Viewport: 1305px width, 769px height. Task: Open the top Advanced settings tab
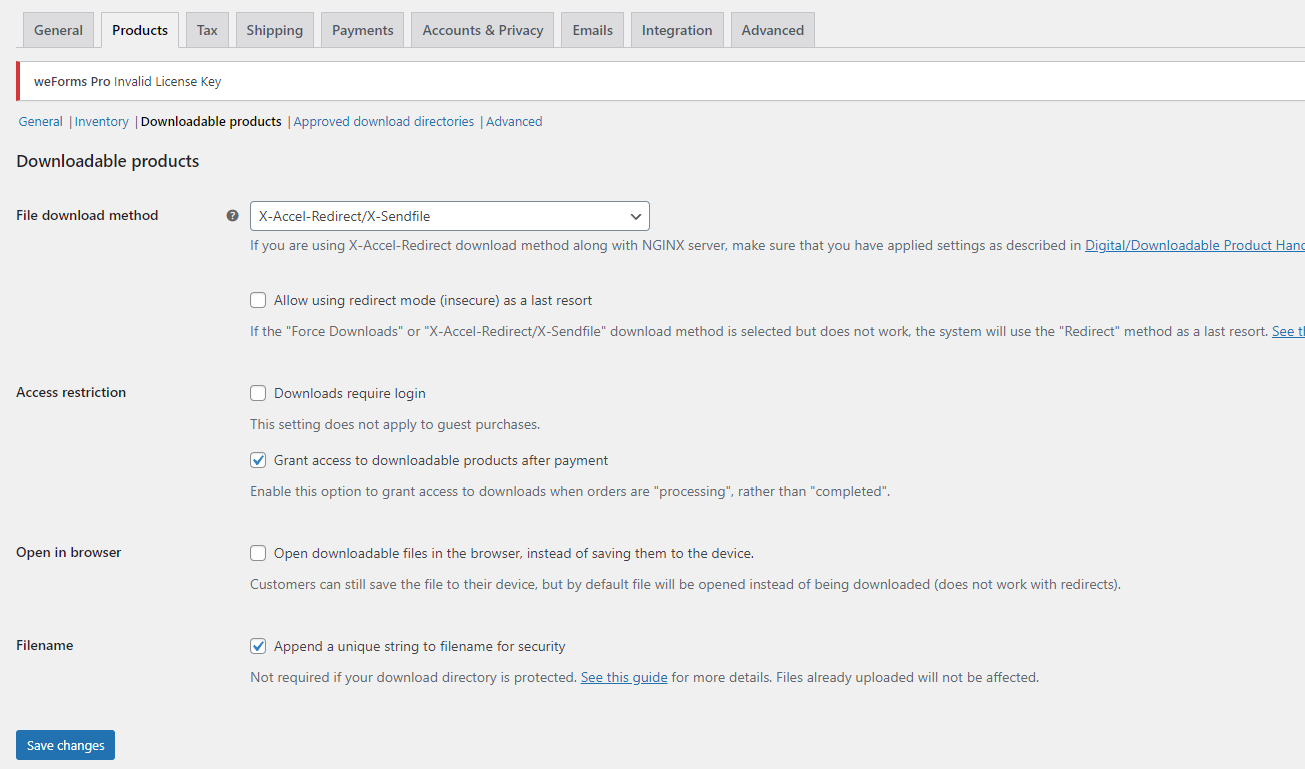(773, 30)
